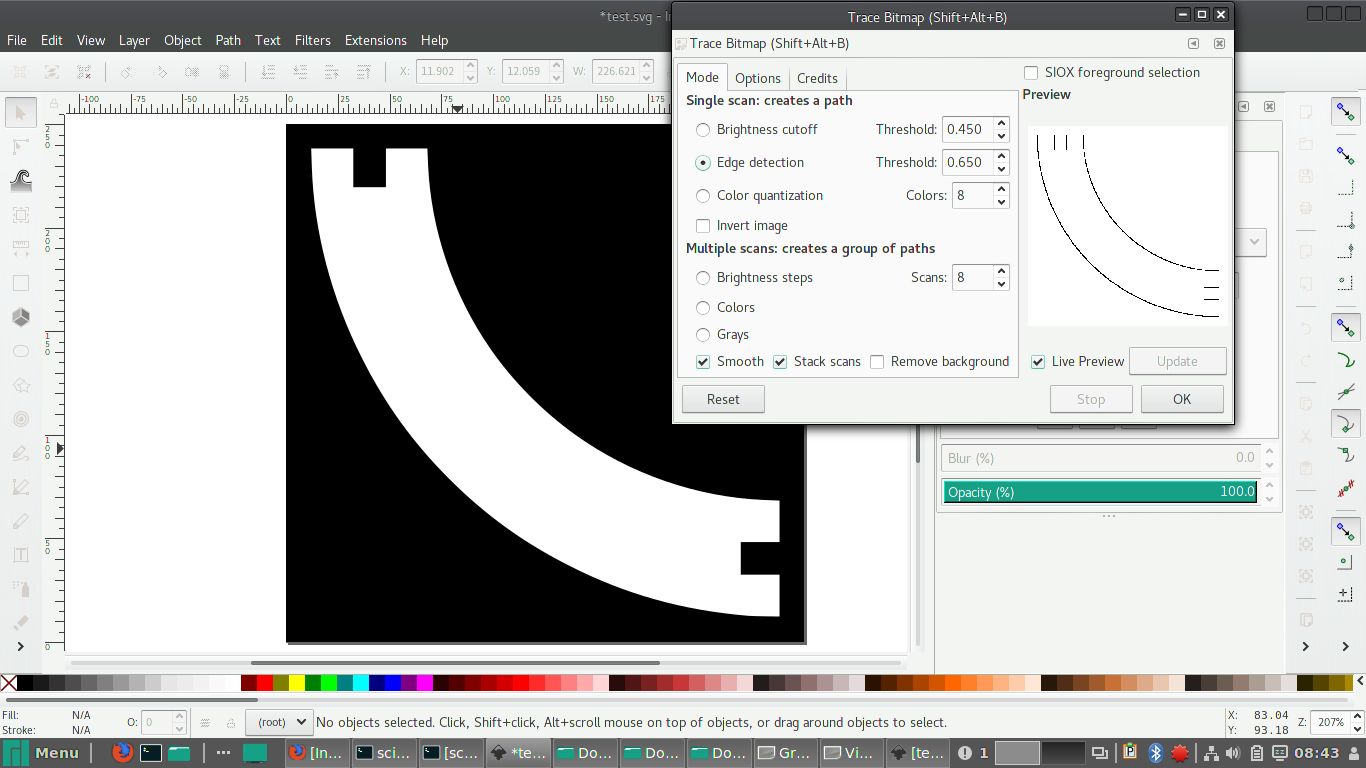Select the Selector arrow tool
1366x768 pixels.
tap(20, 113)
